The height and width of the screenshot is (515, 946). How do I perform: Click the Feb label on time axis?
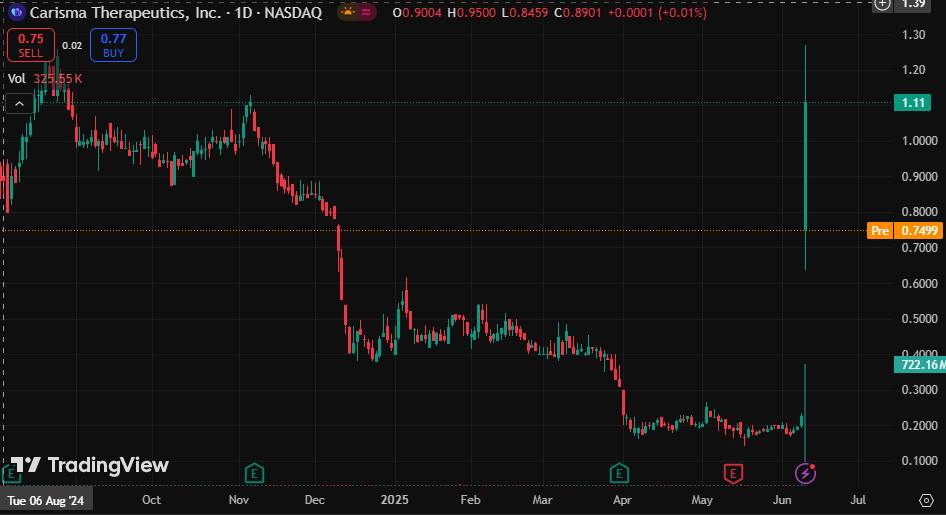click(470, 500)
